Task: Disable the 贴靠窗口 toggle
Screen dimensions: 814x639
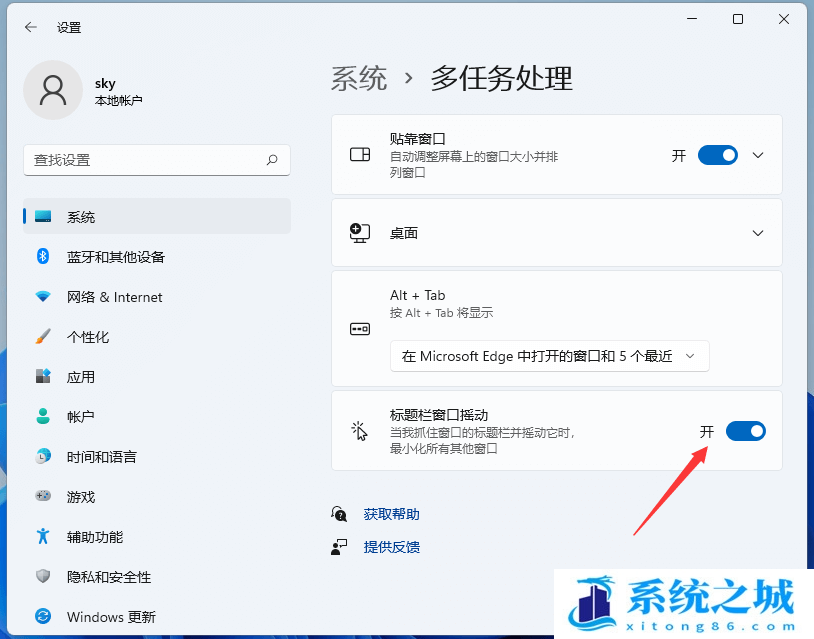Action: 718,155
